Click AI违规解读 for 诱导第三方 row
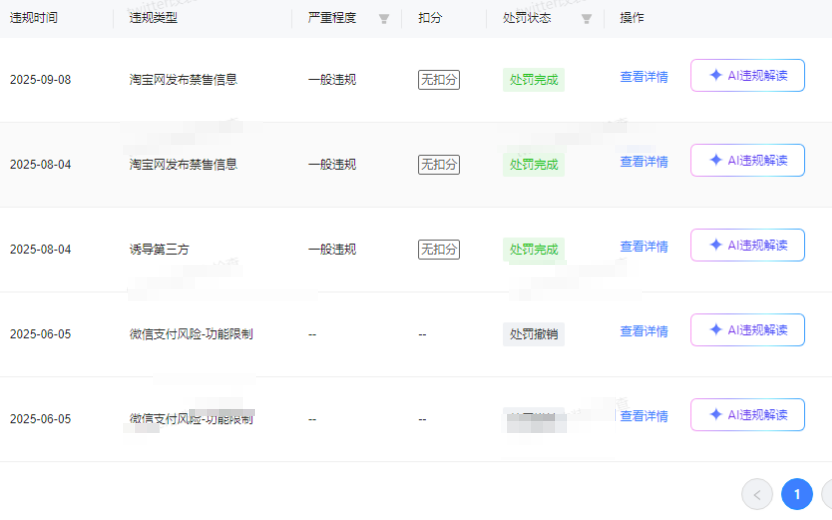This screenshot has height=520, width=832. pos(747,245)
